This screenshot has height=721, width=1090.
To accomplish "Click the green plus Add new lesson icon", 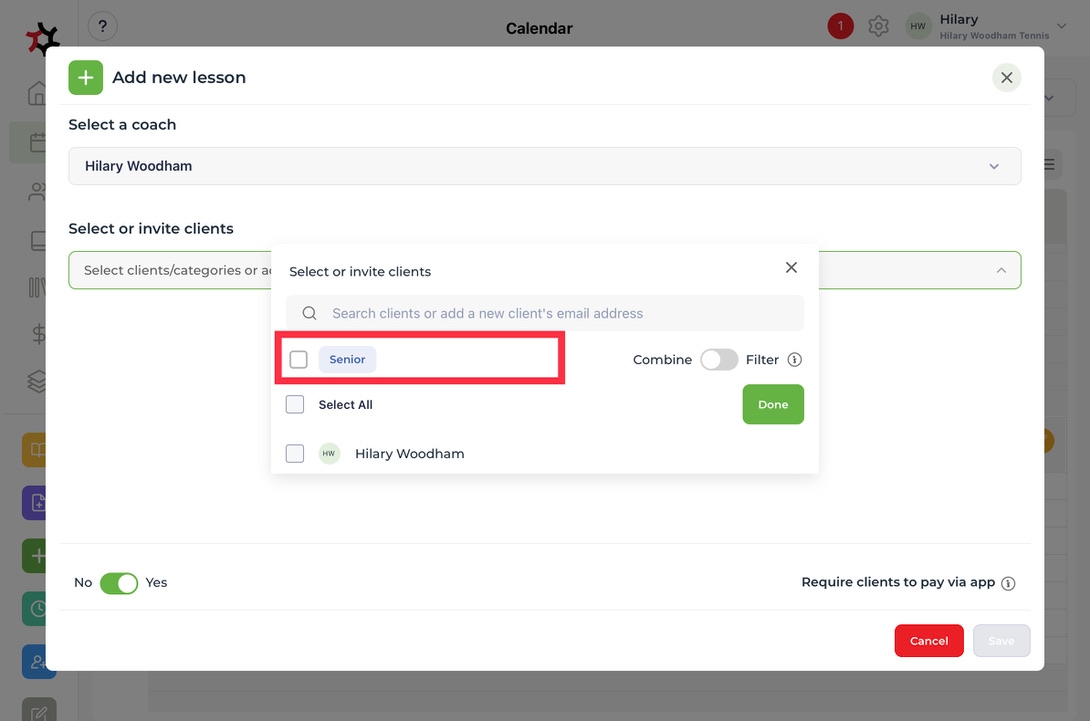I will point(86,77).
